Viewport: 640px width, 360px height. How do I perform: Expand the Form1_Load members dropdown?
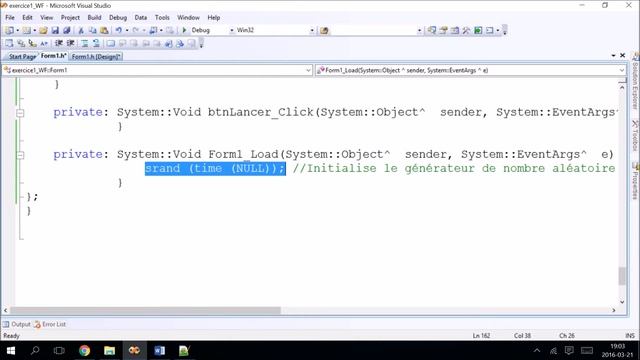coord(622,71)
